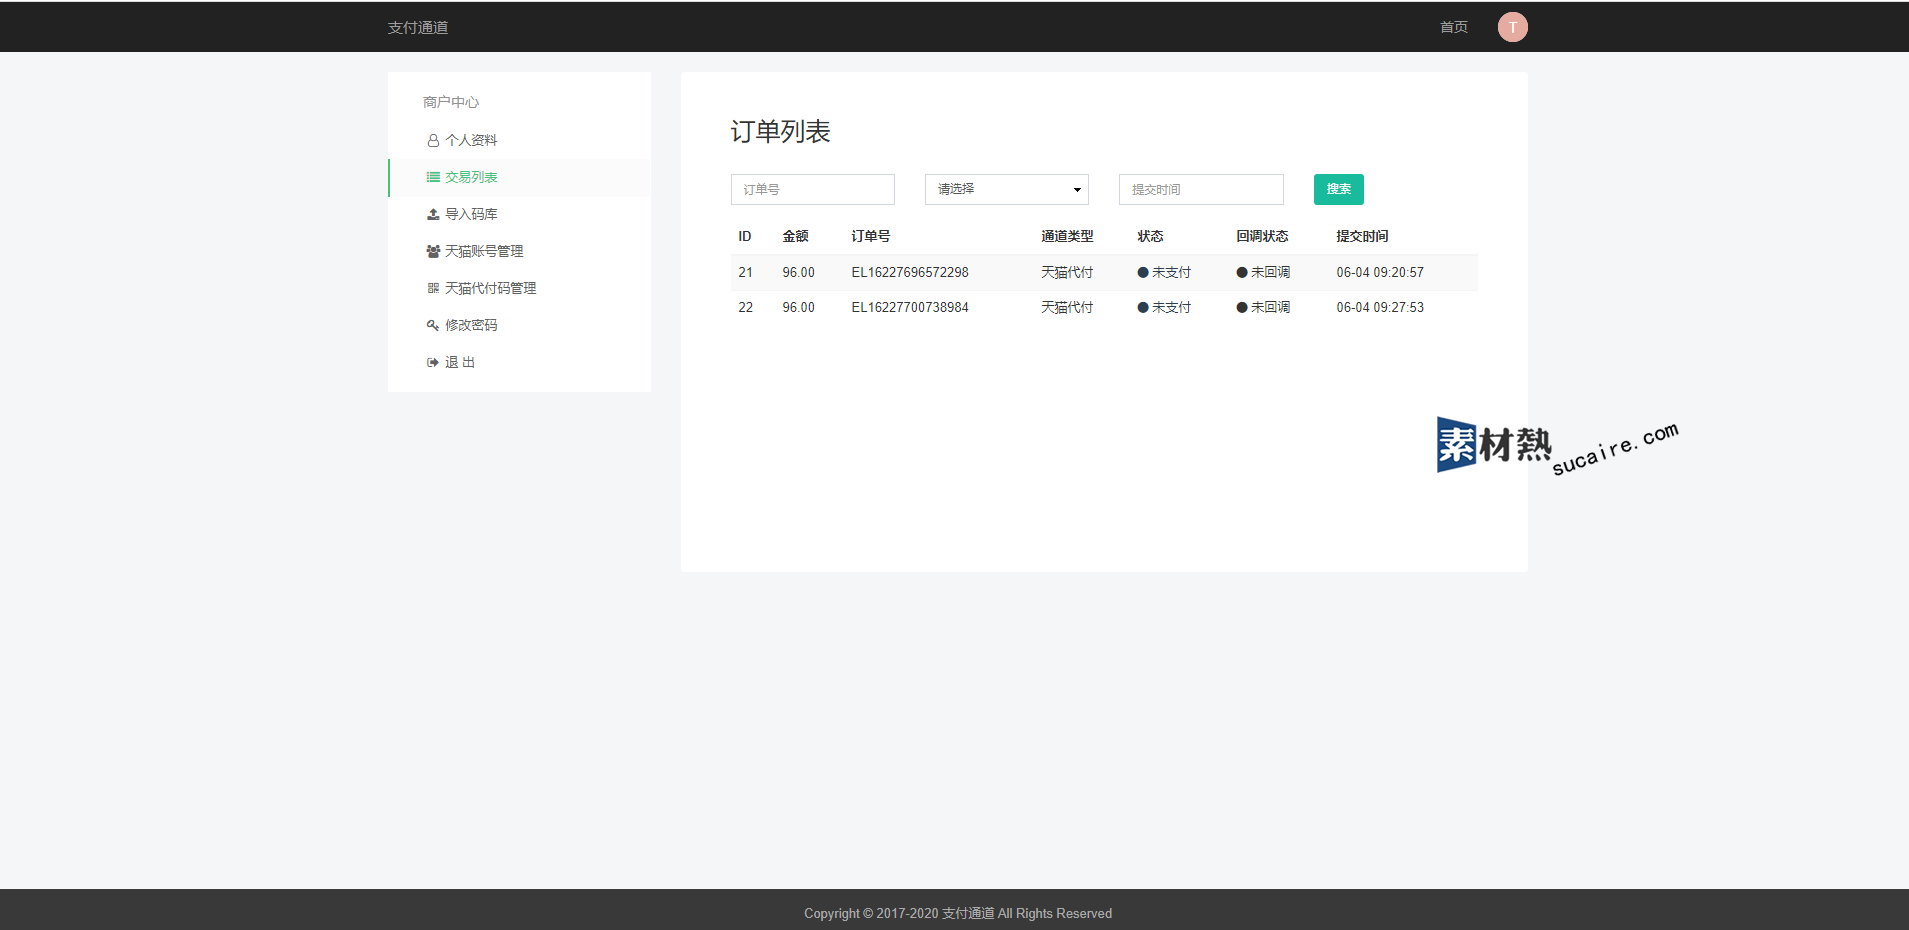Click the list icon beside 交易列表
1909x930 pixels.
pos(433,177)
